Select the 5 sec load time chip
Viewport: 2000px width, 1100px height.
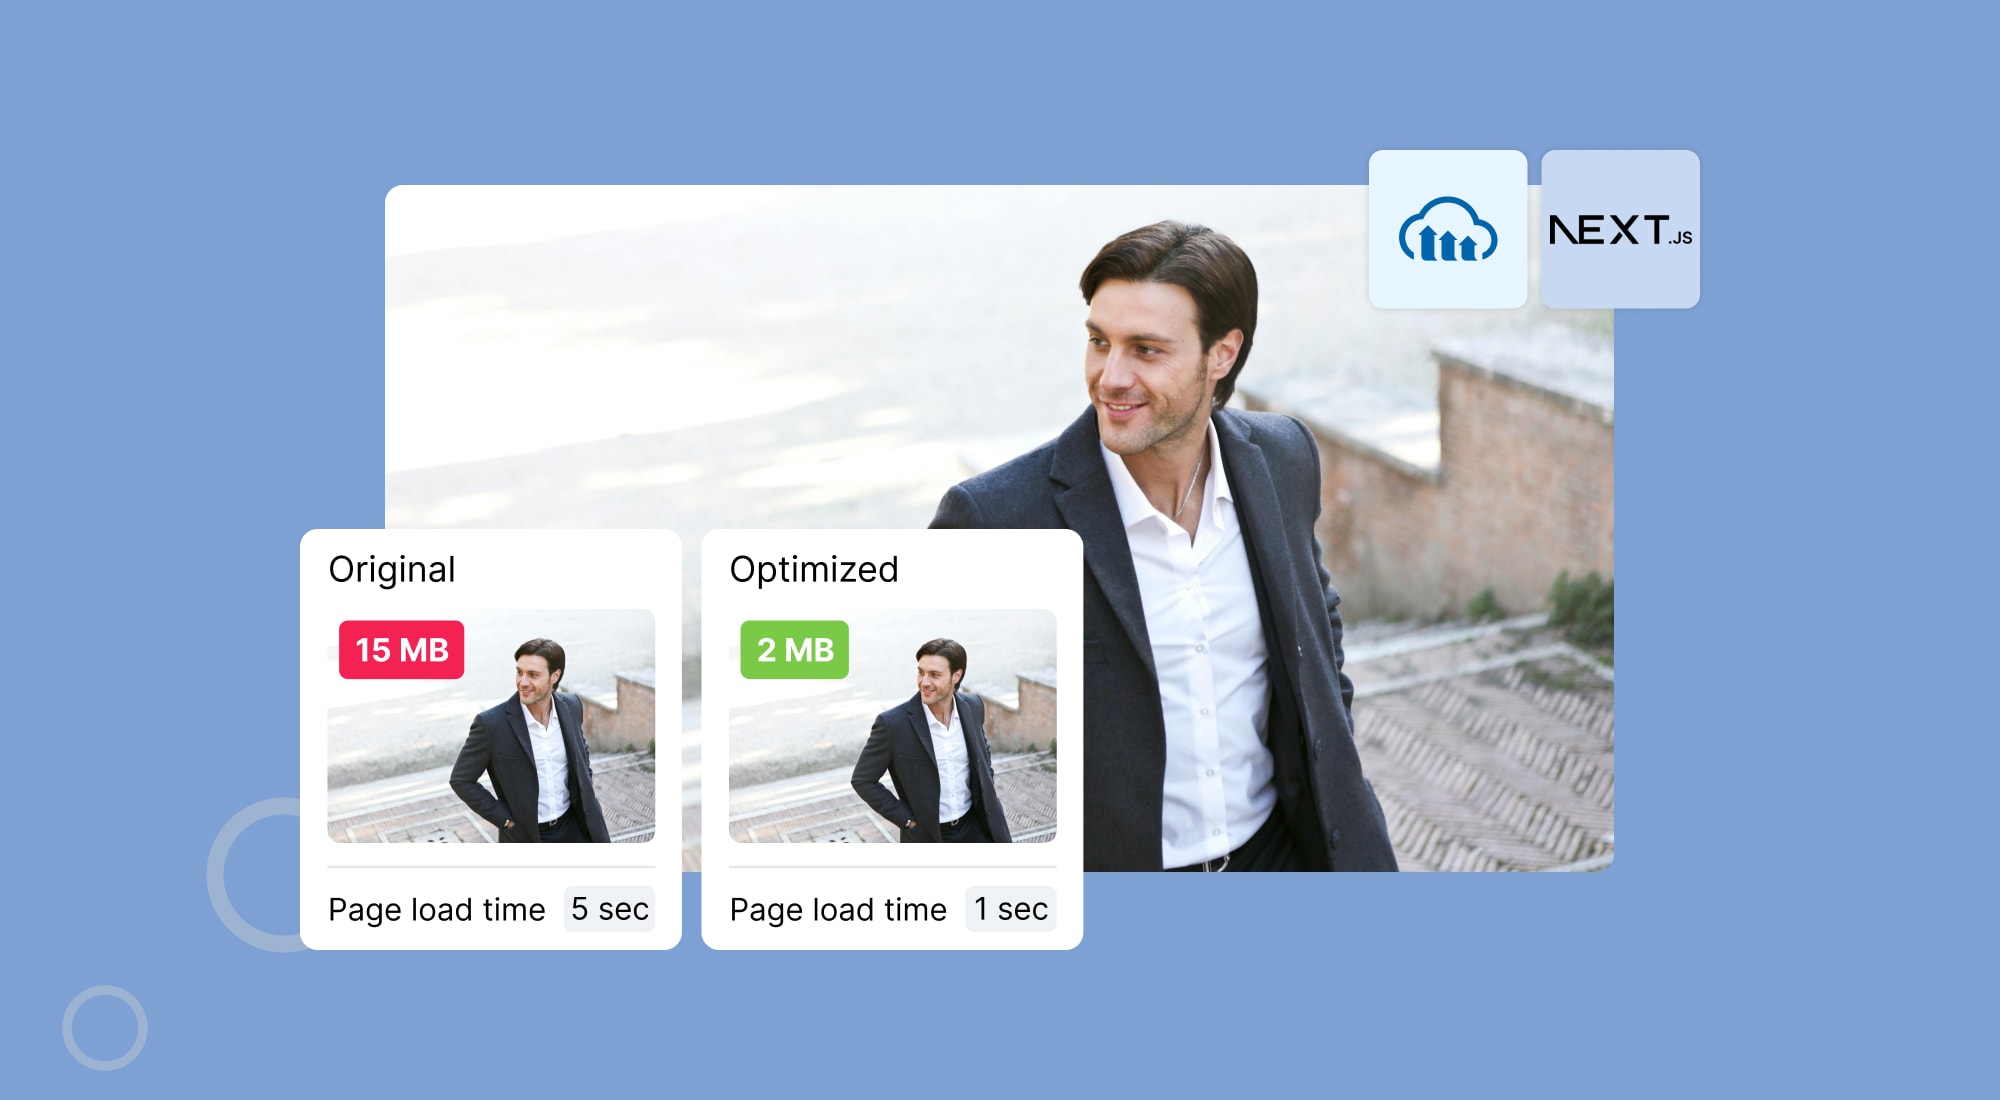[x=609, y=909]
